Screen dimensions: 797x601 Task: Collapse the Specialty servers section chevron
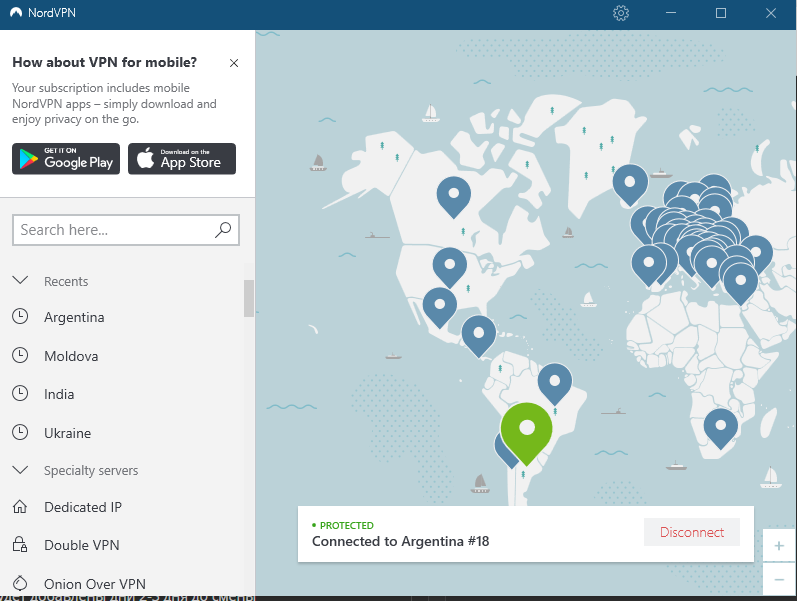(20, 469)
